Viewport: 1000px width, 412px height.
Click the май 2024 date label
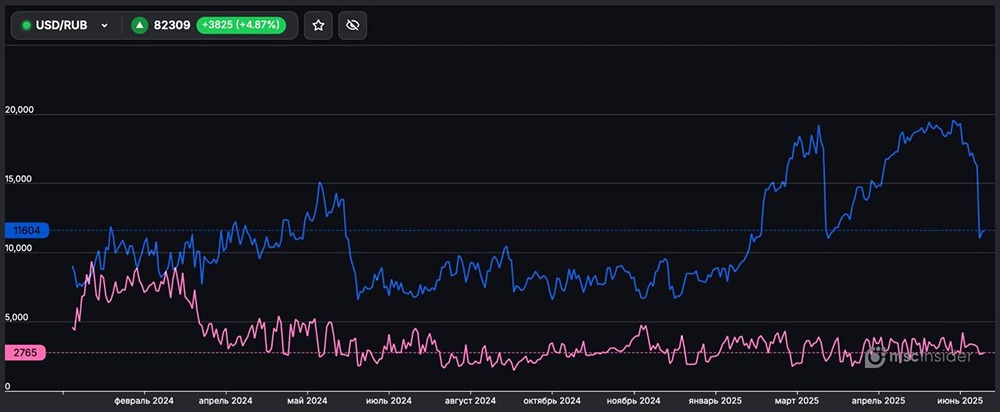tap(307, 400)
